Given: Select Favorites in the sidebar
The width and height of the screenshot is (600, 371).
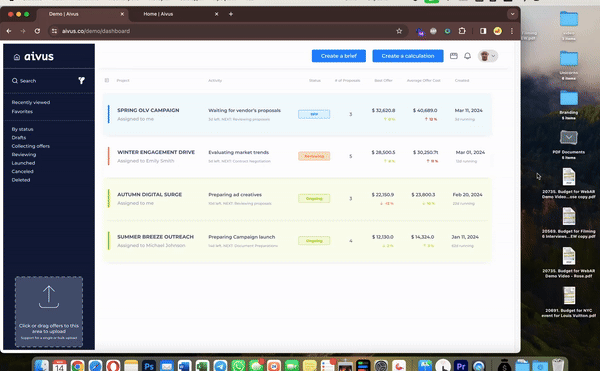Looking at the screenshot, I should 22,112.
